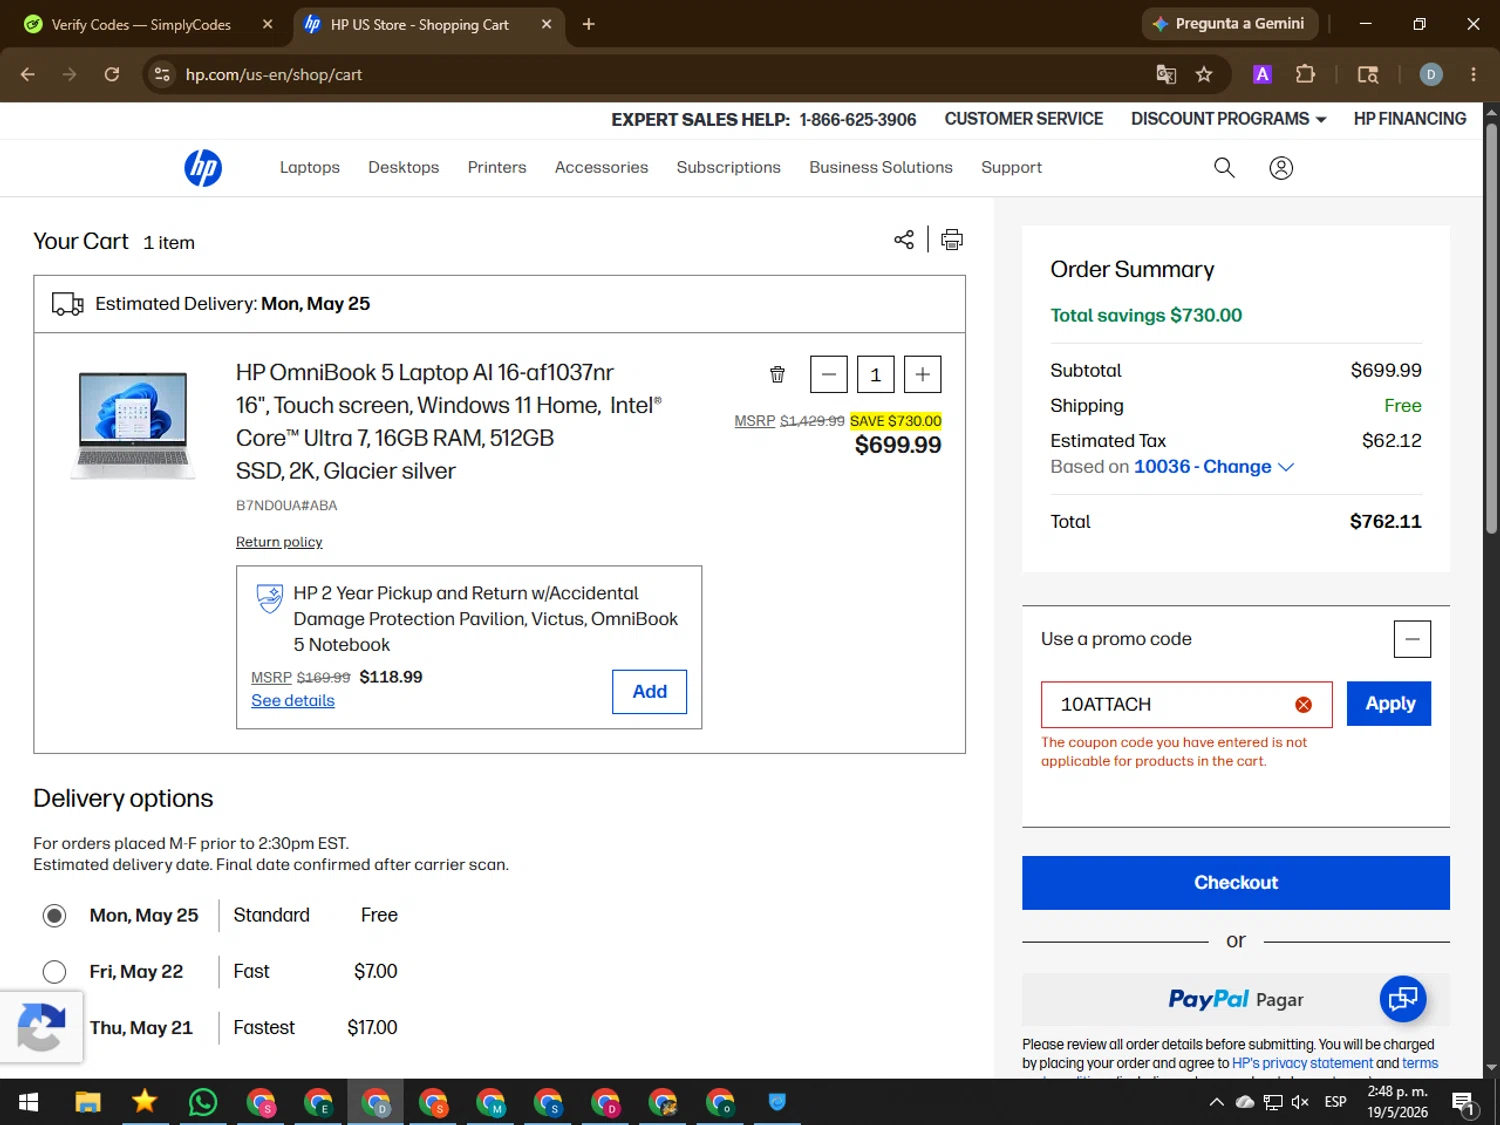Image resolution: width=1500 pixels, height=1125 pixels.
Task: Open the Customer Service link
Action: [x=1024, y=119]
